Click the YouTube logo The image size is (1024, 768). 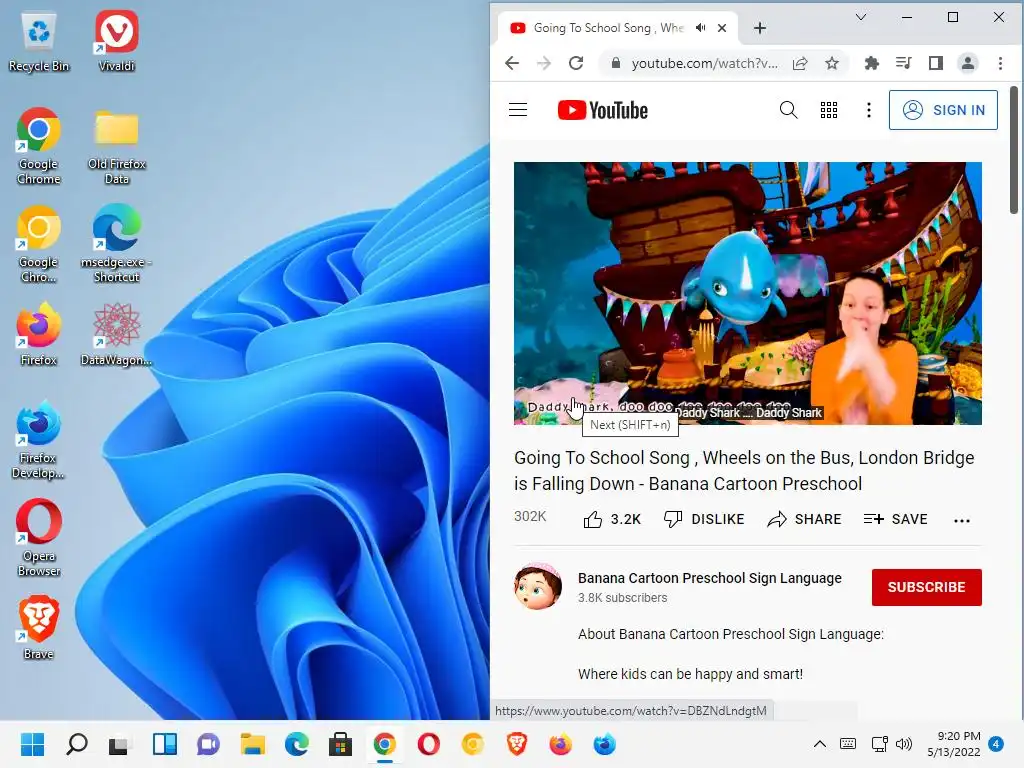(x=603, y=110)
